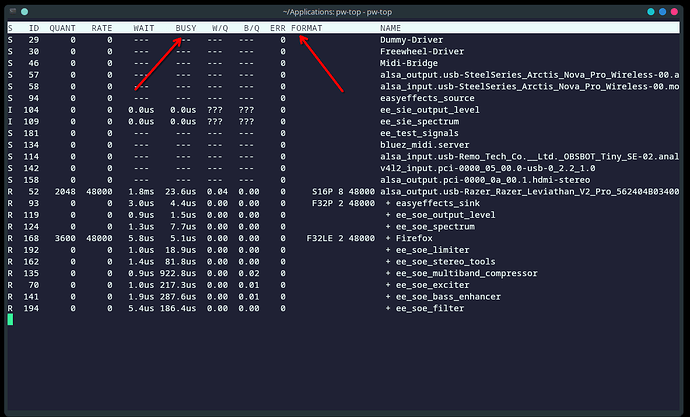Click the Razer Leviathan V2 Pro alsa_output entry

pos(529,192)
